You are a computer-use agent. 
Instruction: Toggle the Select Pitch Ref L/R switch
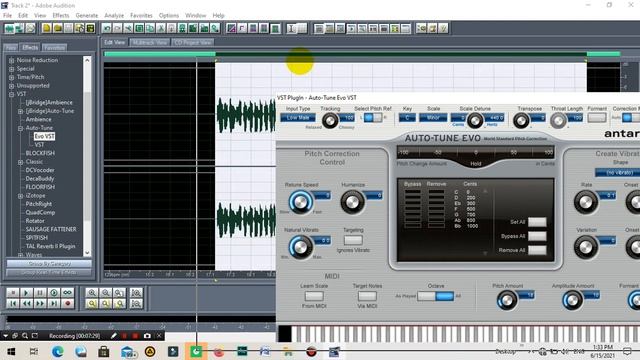click(x=373, y=118)
